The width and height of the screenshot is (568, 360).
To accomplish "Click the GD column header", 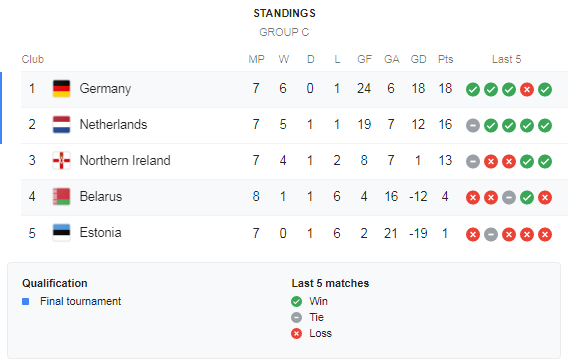I will 418,59.
